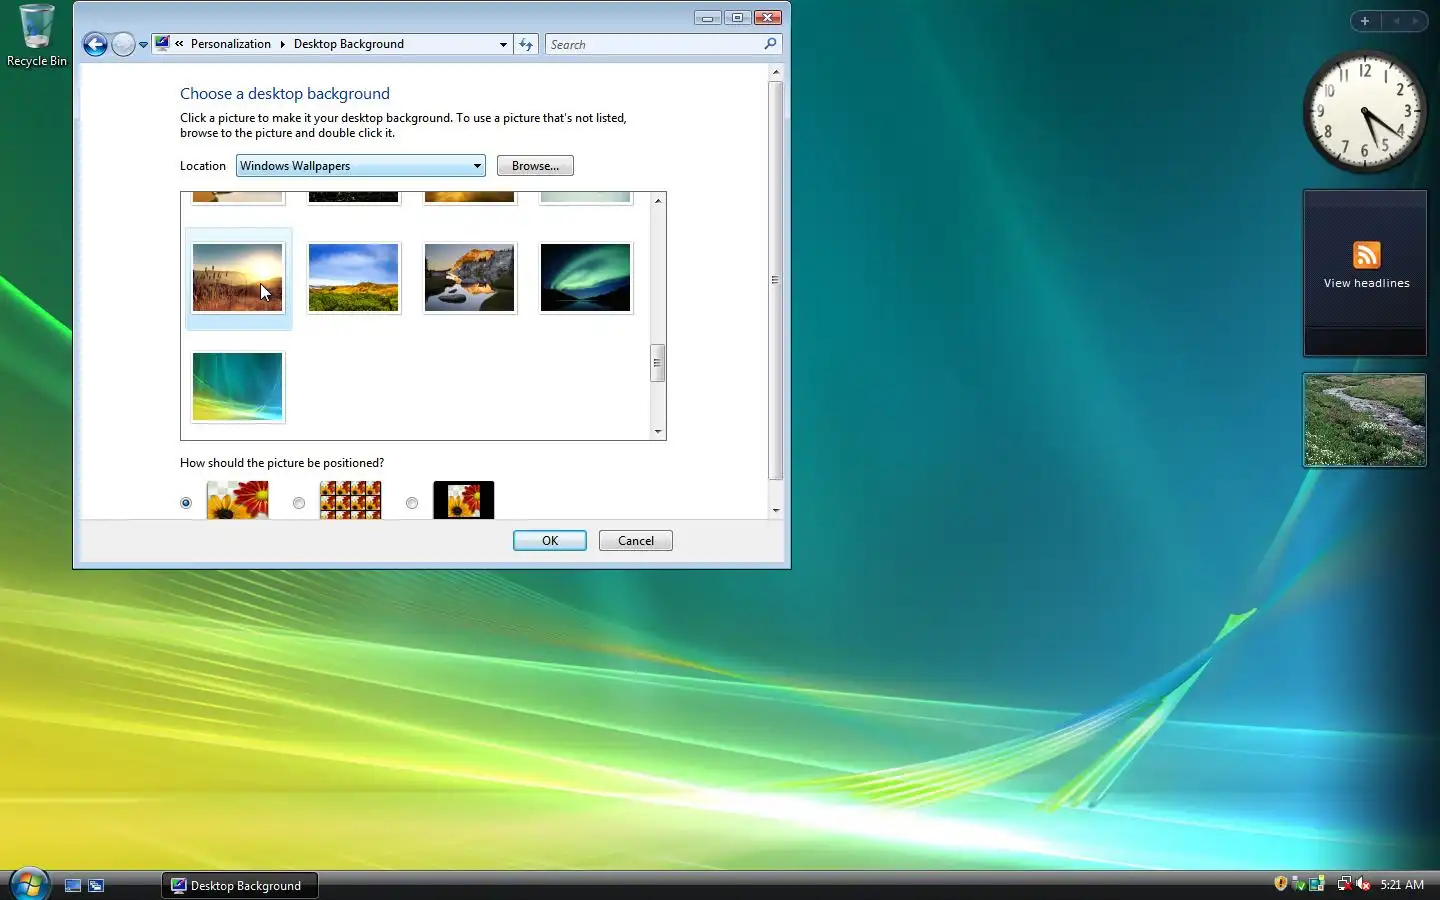1440x900 pixels.
Task: Click the Desktop Background breadcrumb
Action: pos(349,44)
